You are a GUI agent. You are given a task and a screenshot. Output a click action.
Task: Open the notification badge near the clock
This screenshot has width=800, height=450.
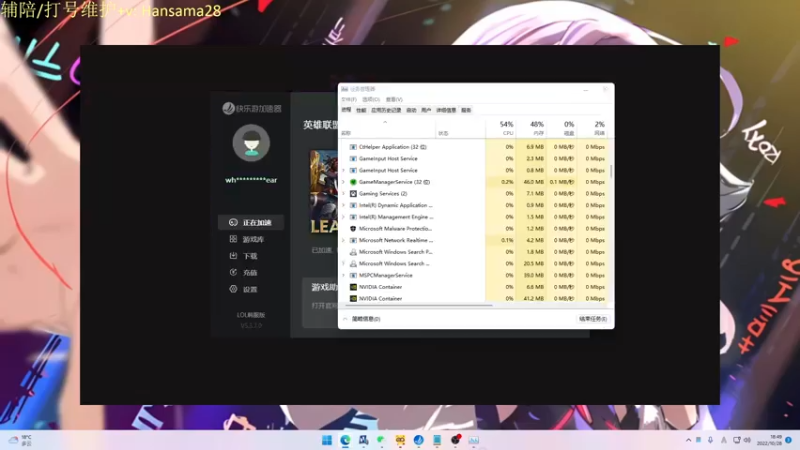tap(789, 440)
